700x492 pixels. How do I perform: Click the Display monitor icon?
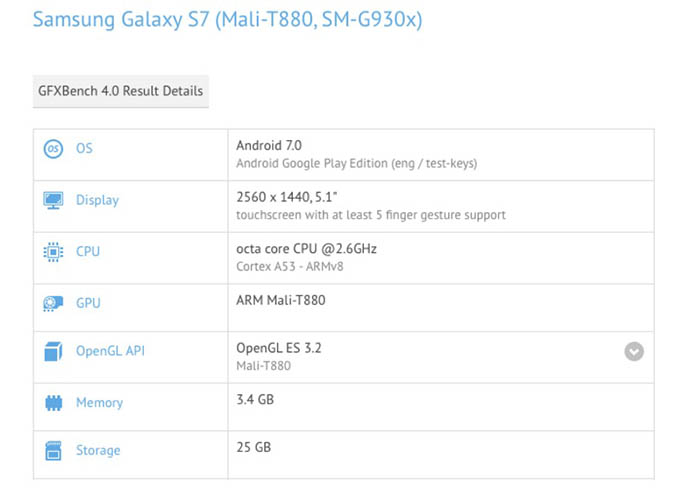[53, 200]
